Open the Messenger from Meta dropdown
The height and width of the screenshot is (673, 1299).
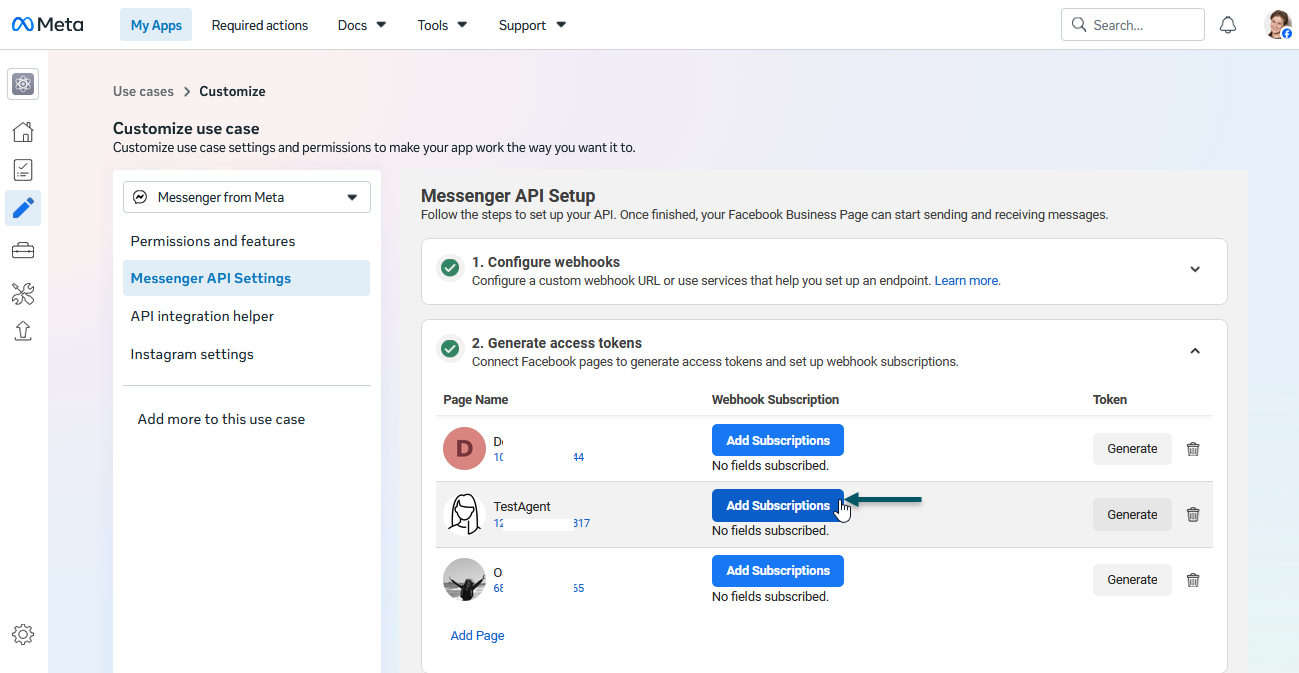(x=247, y=197)
